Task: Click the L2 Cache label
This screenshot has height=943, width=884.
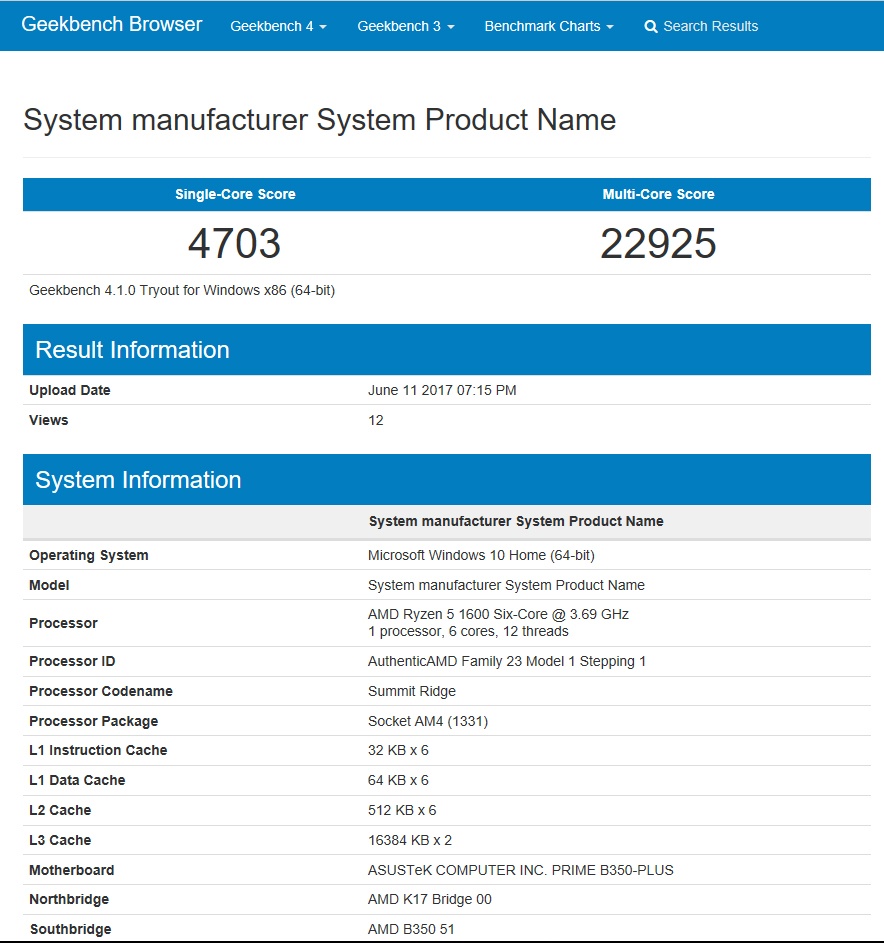Action: click(60, 810)
